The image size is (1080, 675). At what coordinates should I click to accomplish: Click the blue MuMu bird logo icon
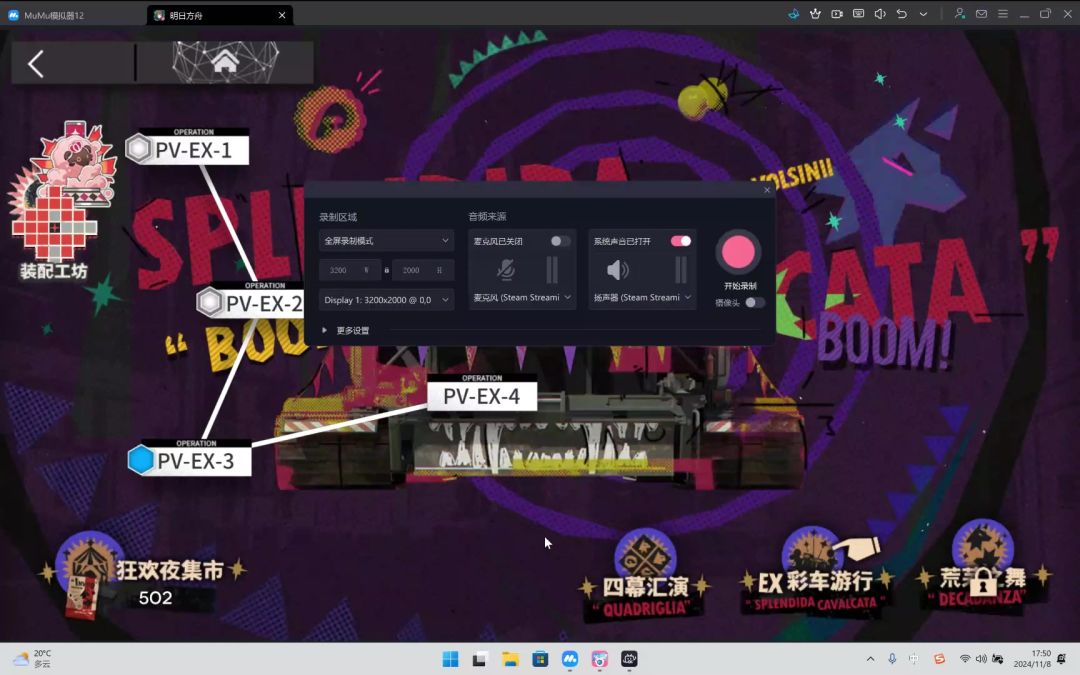tap(793, 14)
